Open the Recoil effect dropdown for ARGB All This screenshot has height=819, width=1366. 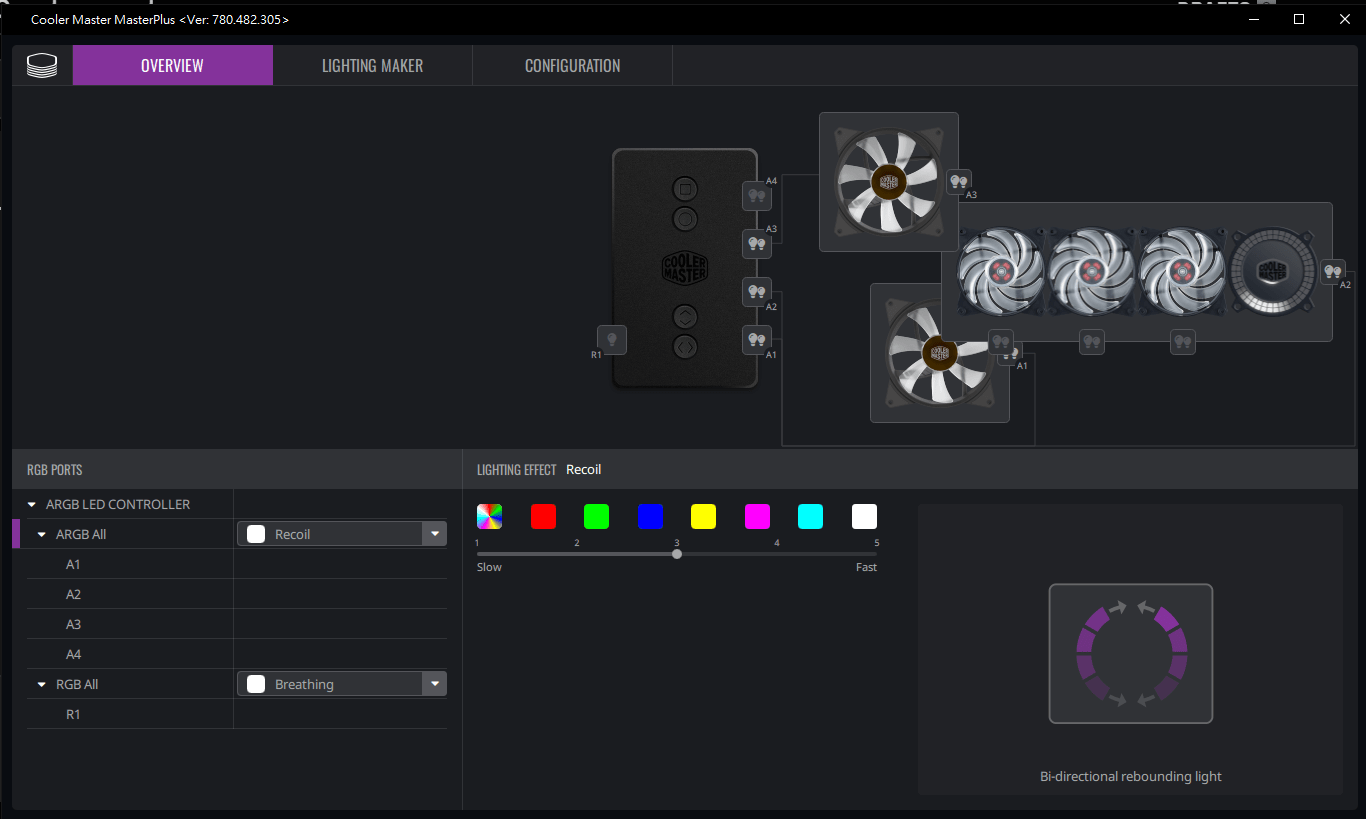click(x=435, y=533)
